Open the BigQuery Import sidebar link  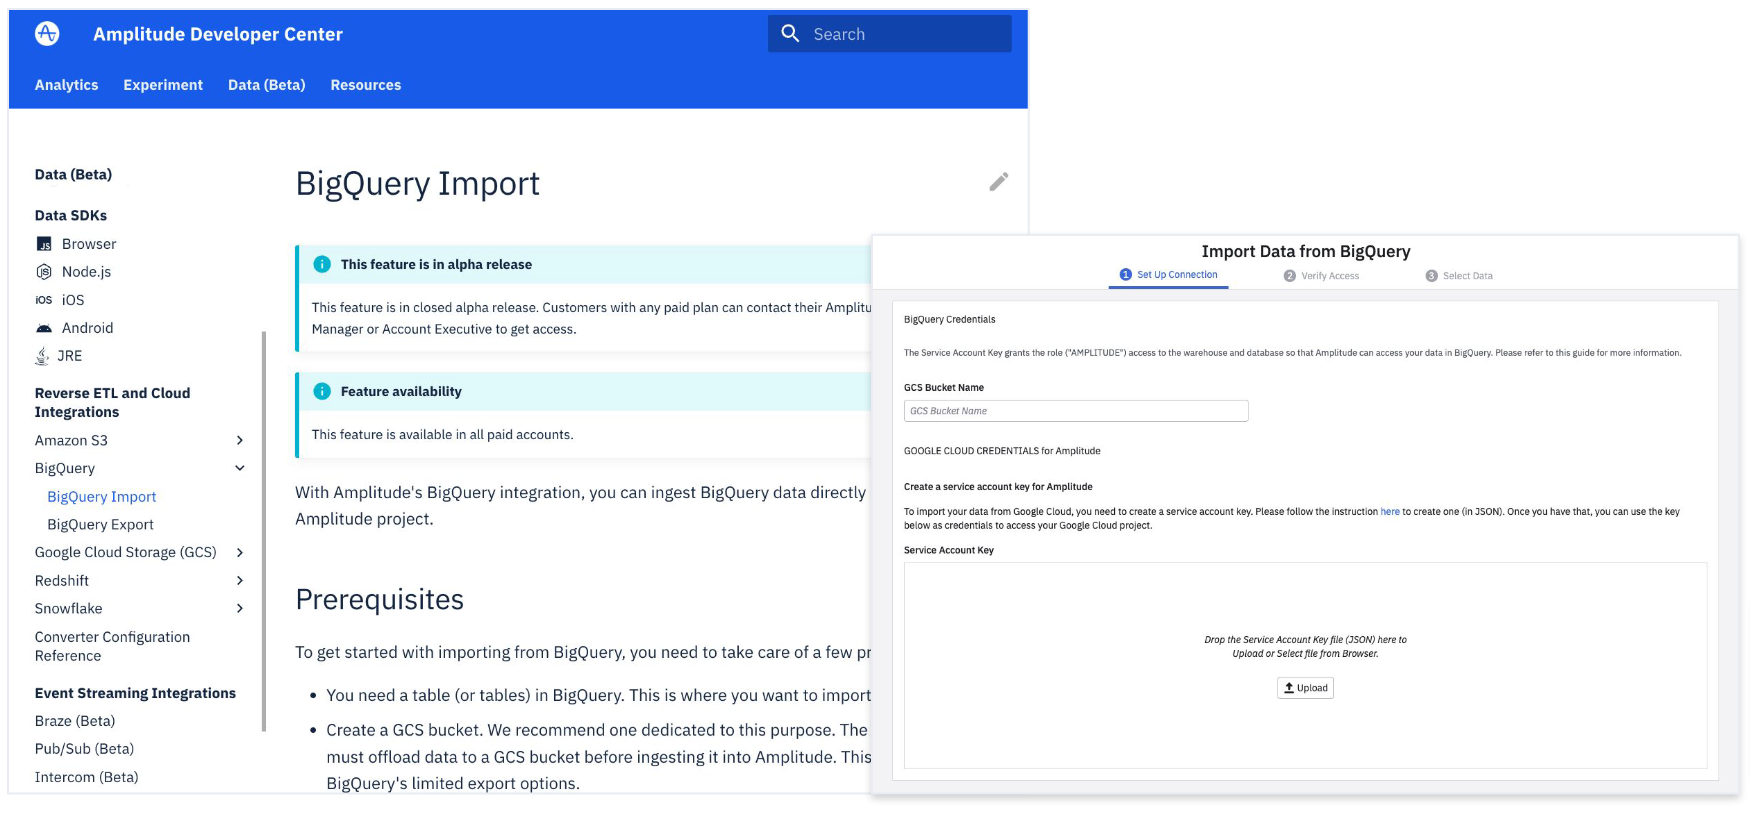(102, 496)
